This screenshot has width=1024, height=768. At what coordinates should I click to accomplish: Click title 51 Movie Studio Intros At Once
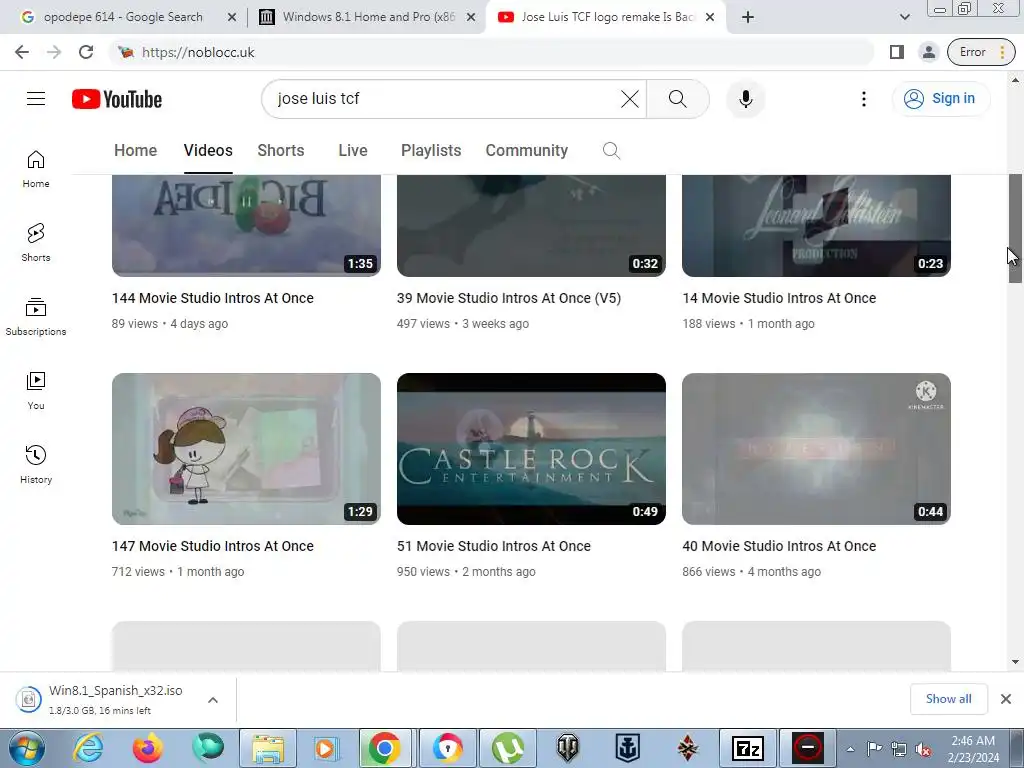(x=494, y=547)
